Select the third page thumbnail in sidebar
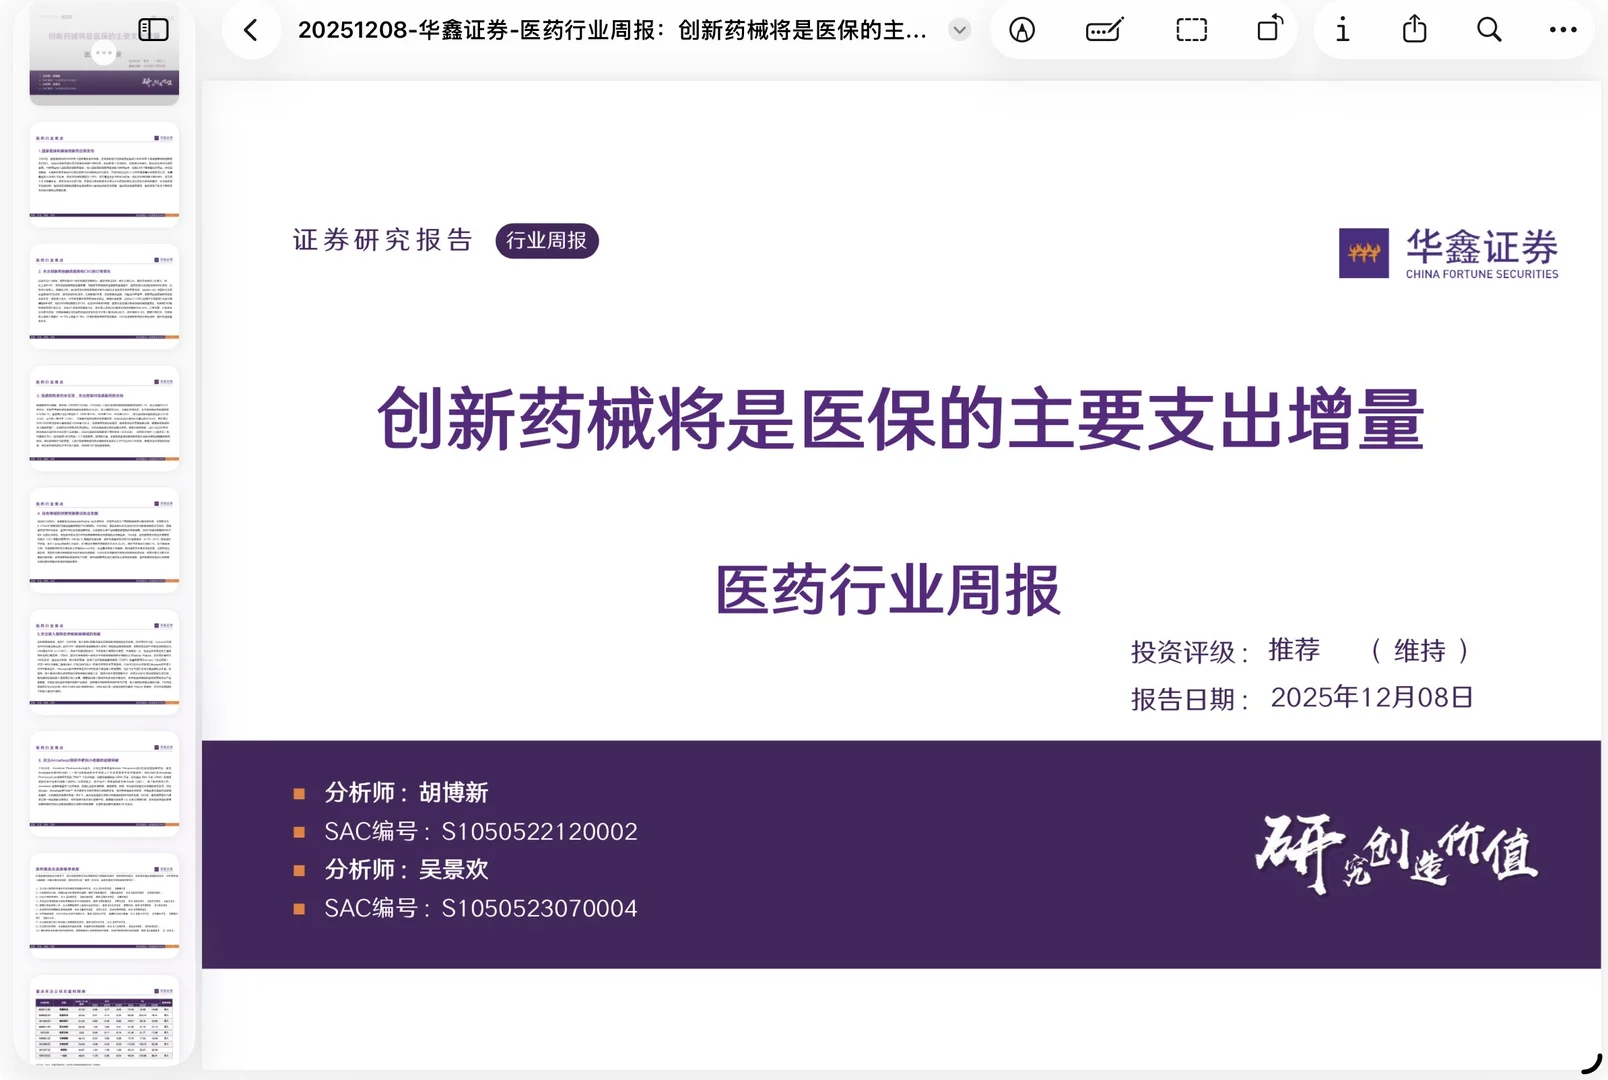The height and width of the screenshot is (1080, 1608). coord(103,297)
